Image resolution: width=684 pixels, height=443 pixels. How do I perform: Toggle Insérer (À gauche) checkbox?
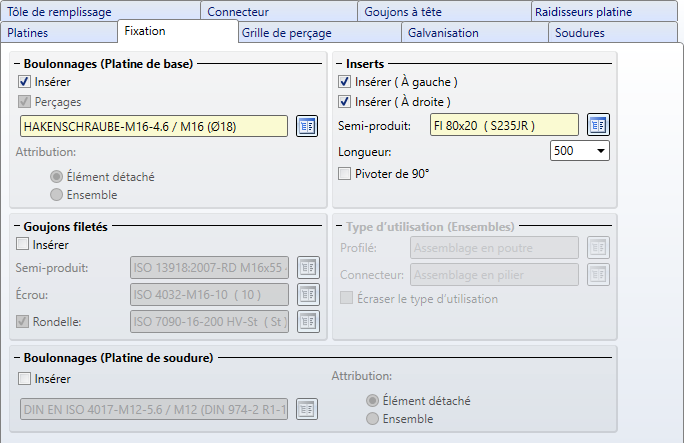[x=346, y=82]
